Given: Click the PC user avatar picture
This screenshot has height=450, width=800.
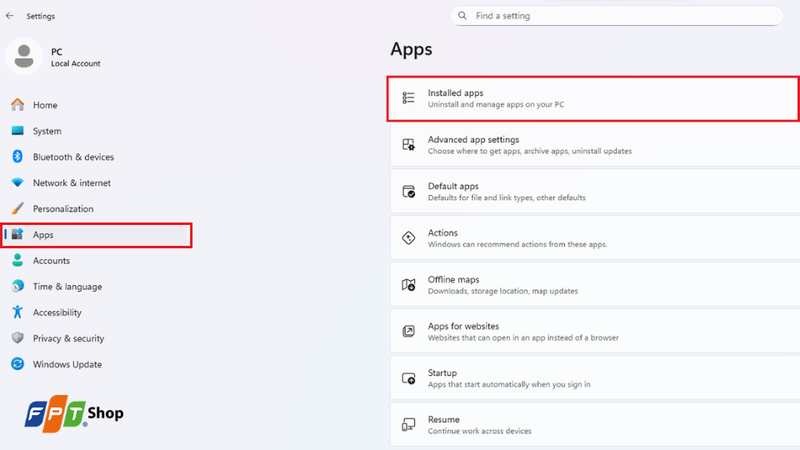Looking at the screenshot, I should point(24,56).
